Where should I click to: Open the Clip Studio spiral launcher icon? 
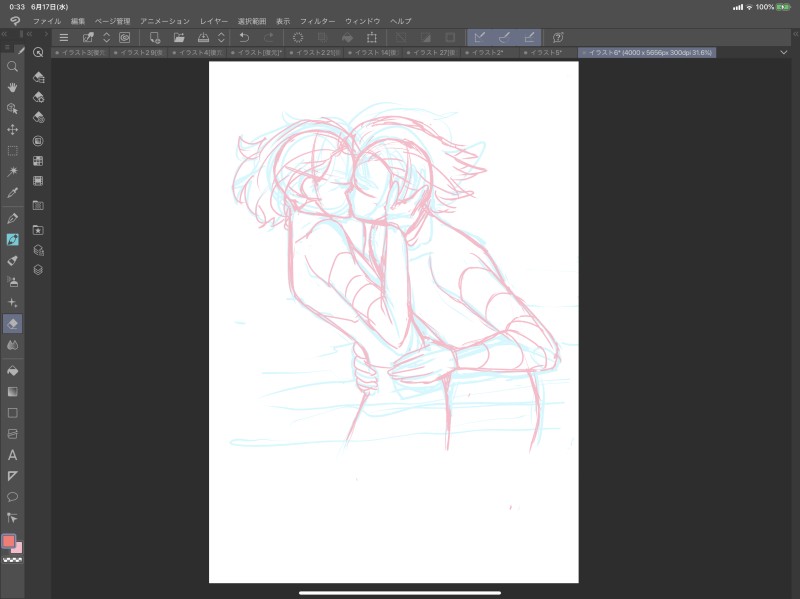124,37
